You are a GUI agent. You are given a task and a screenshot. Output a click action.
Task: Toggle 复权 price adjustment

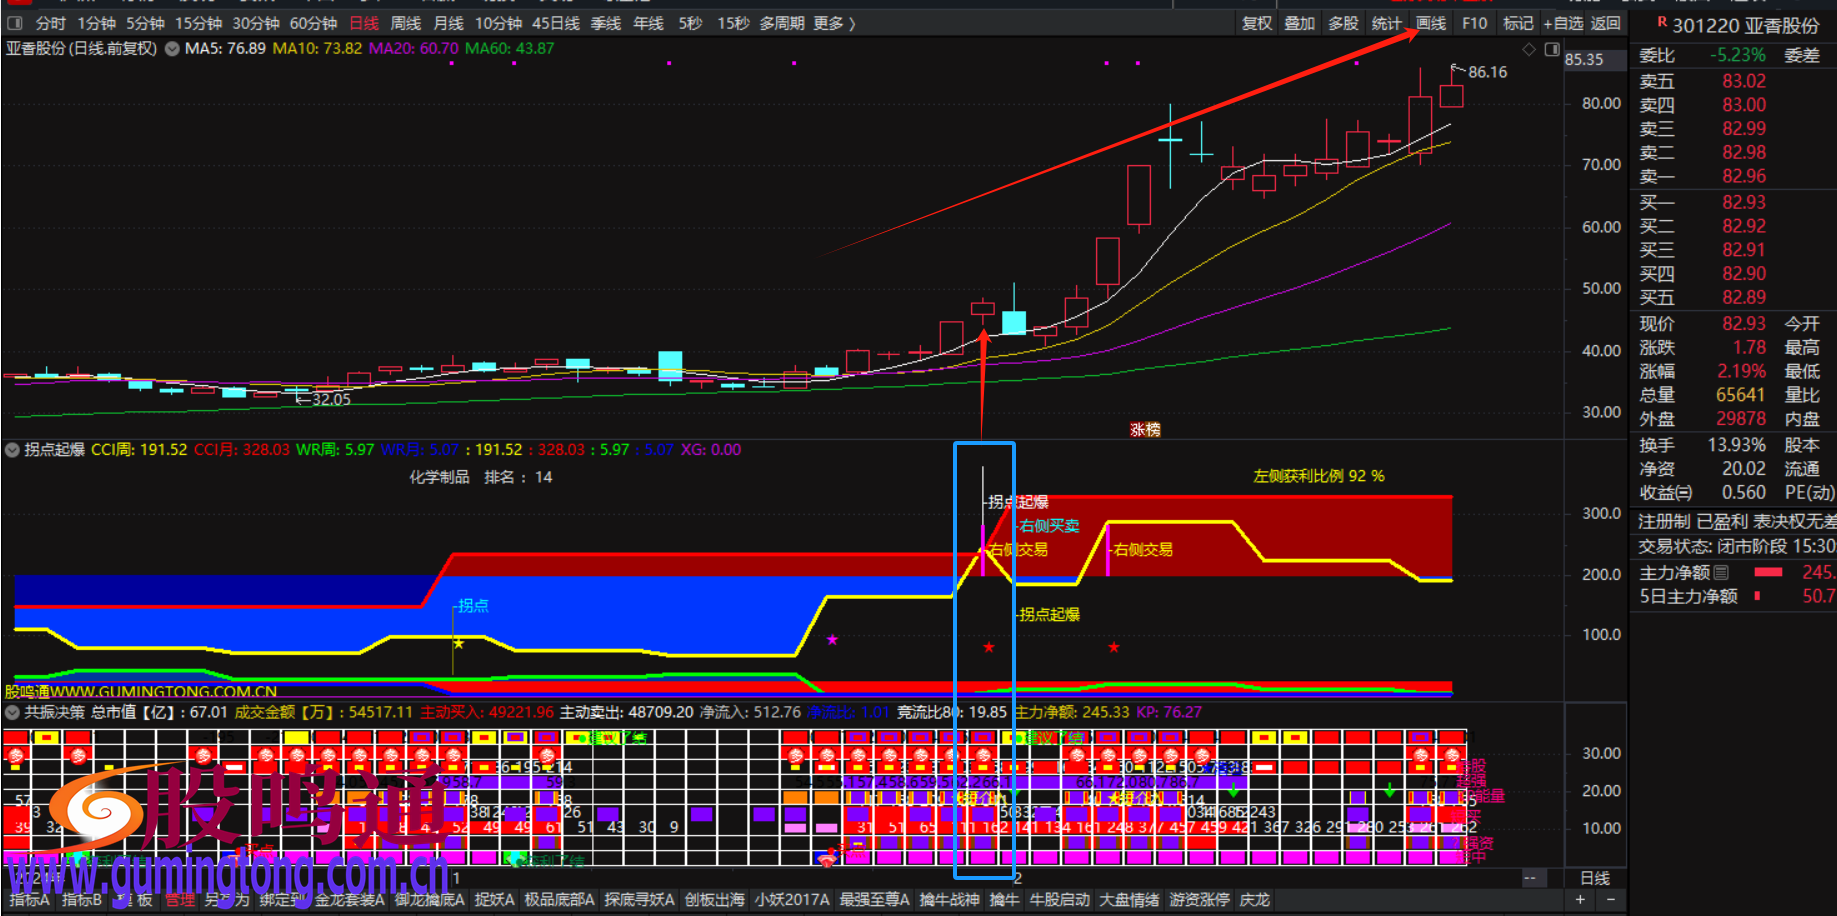click(x=1256, y=23)
